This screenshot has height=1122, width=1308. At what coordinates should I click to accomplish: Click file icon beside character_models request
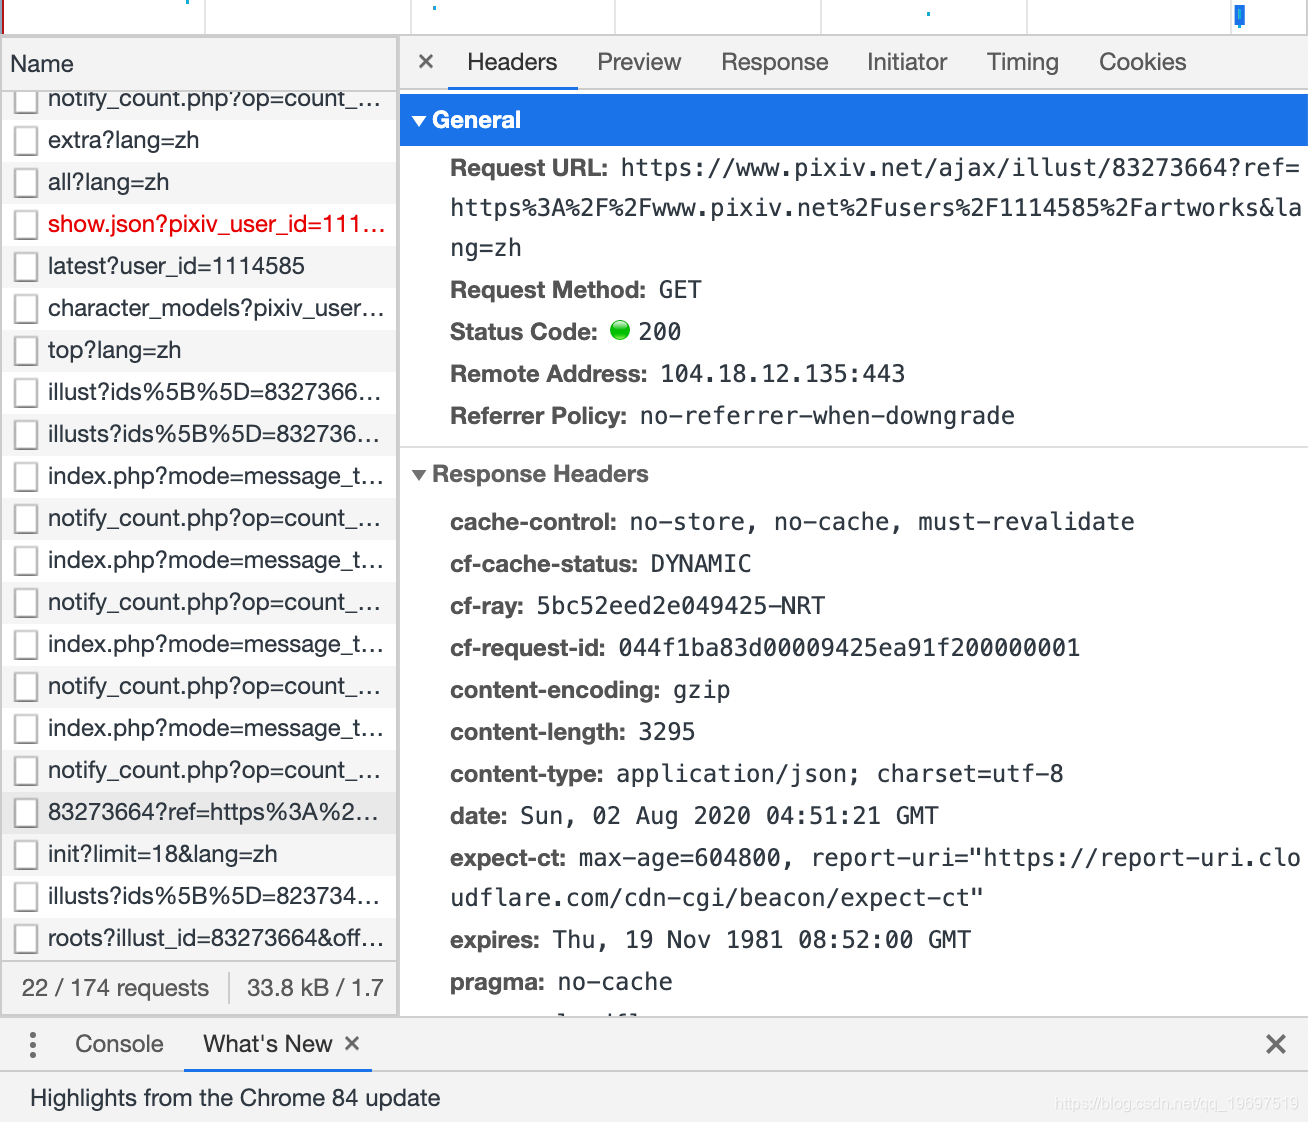point(26,309)
